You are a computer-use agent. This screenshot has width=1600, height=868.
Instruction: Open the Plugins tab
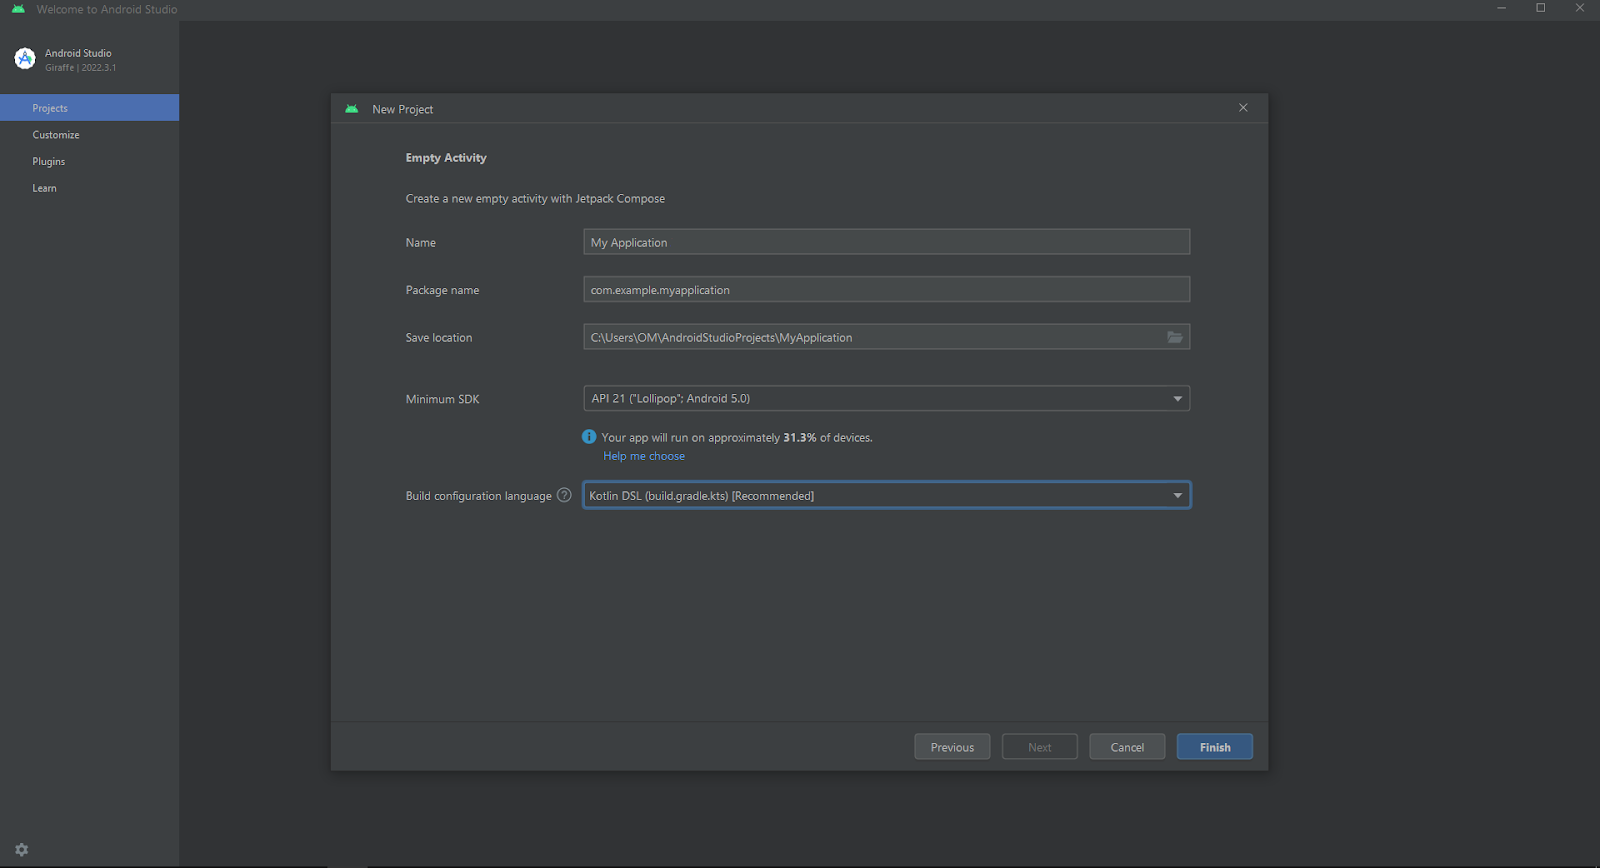coord(90,161)
